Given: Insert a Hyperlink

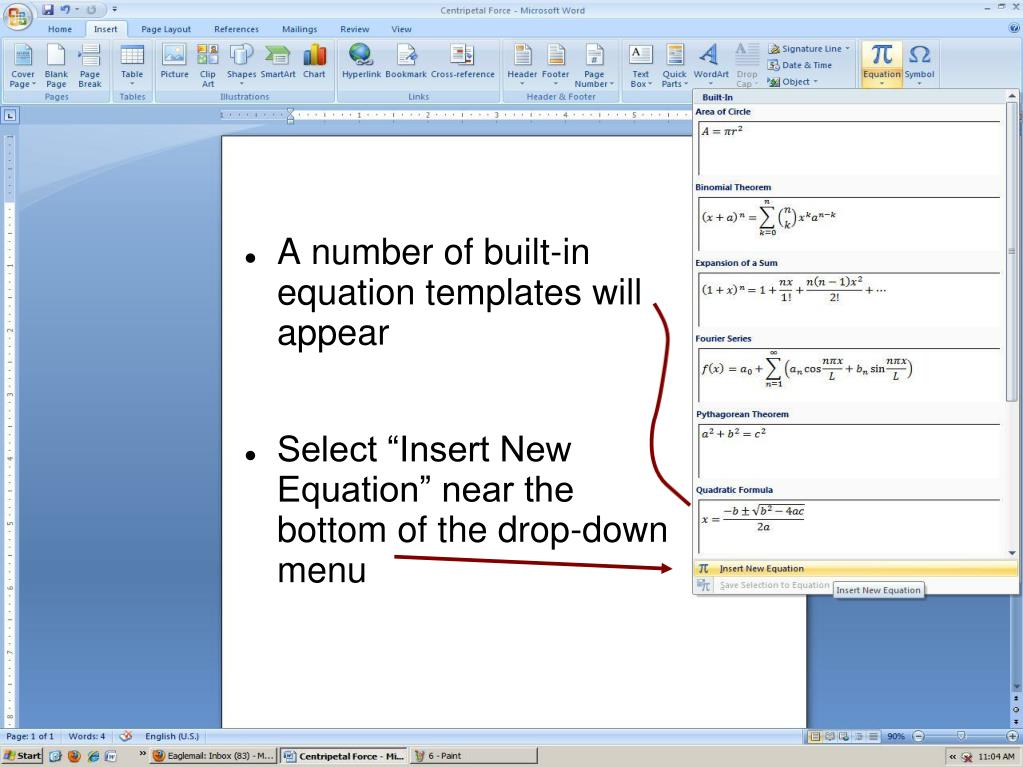Looking at the screenshot, I should 361,63.
